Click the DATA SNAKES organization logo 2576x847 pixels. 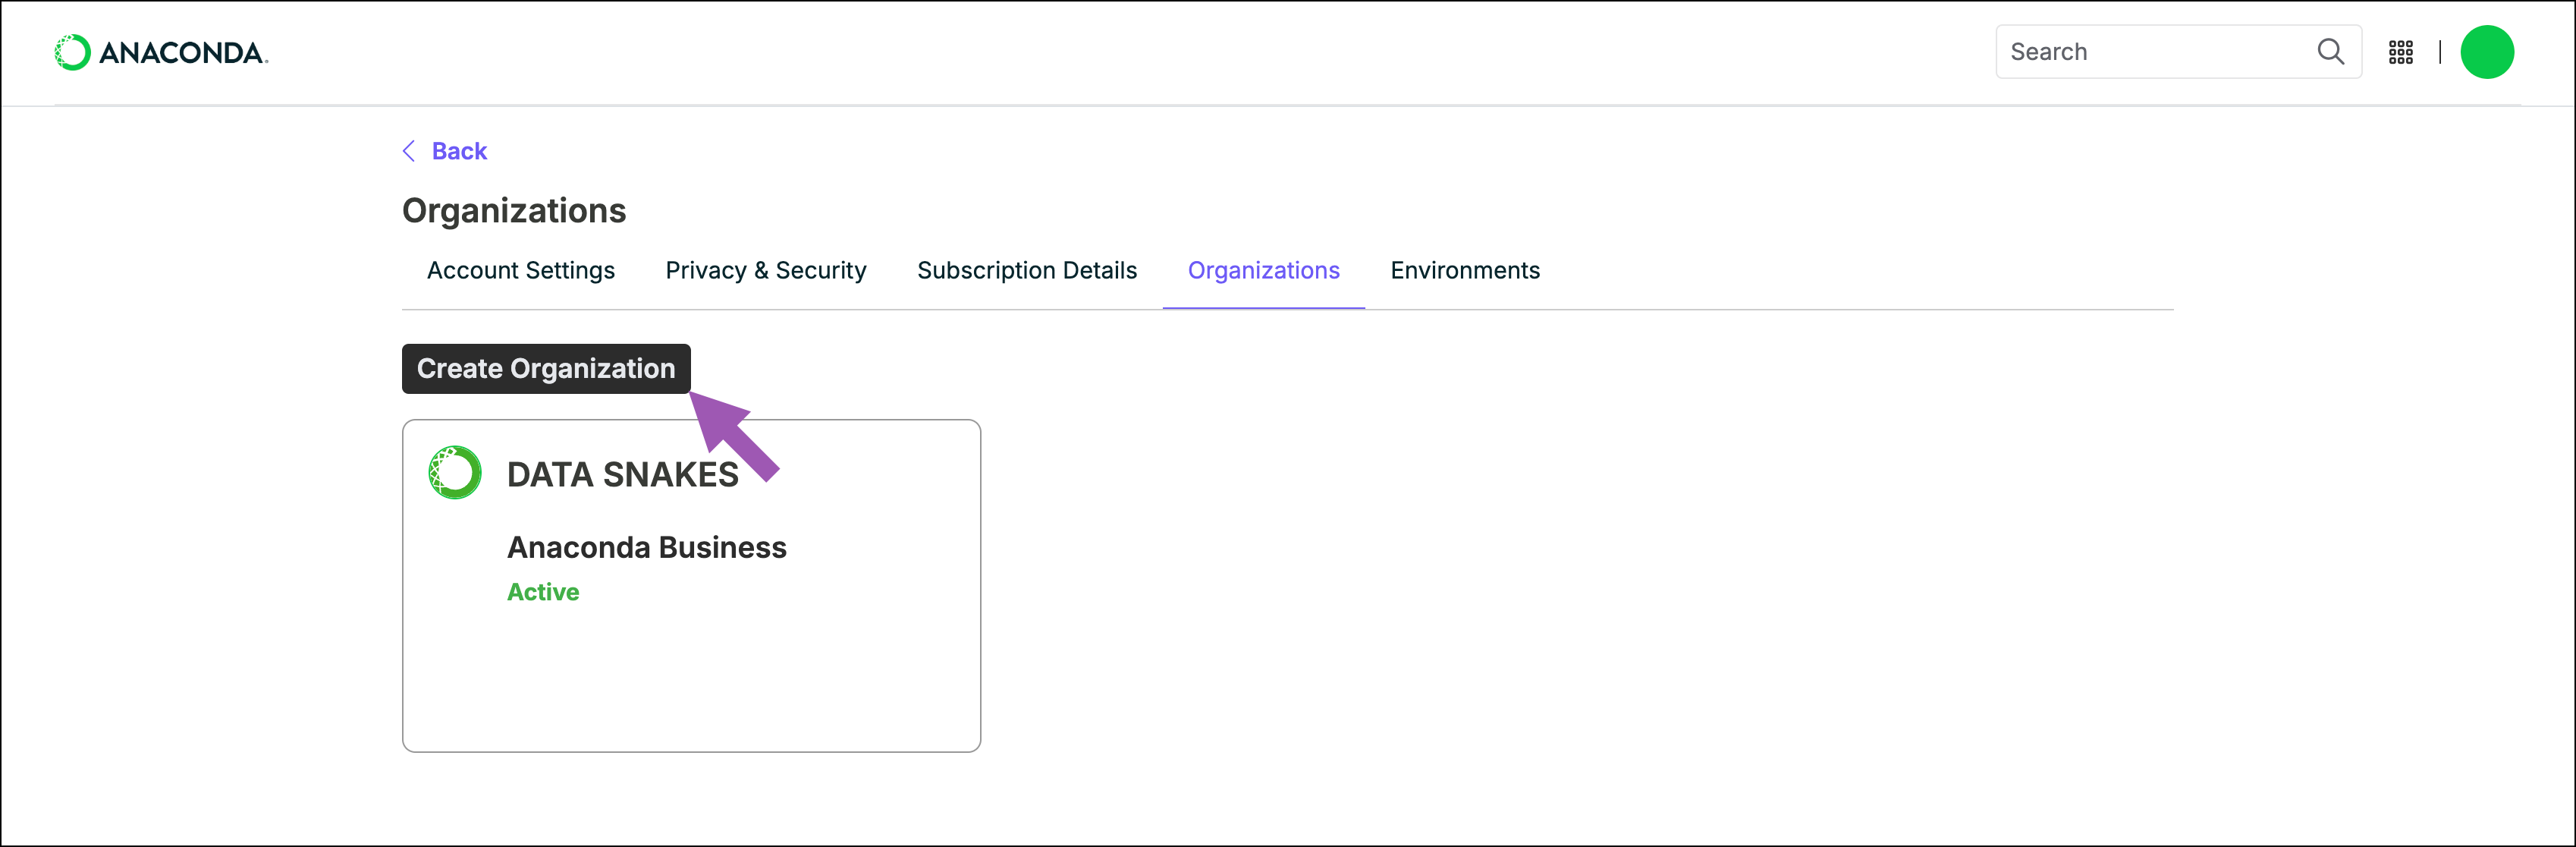[x=455, y=473]
